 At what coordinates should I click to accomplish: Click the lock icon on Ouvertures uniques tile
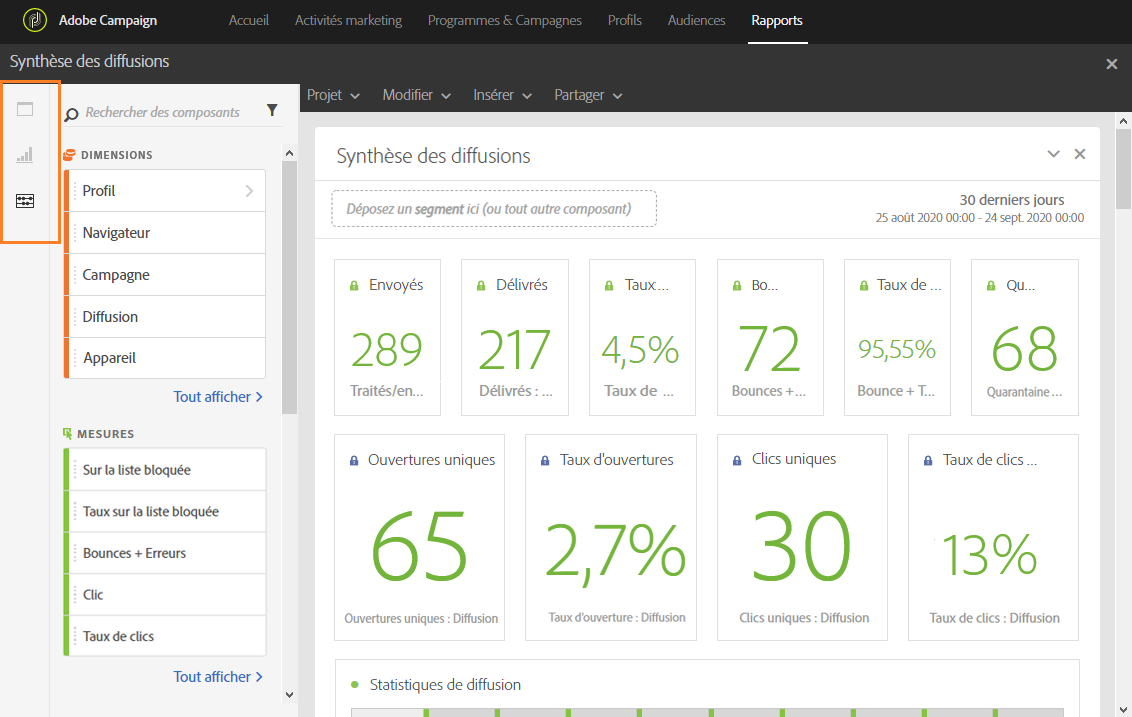(x=353, y=461)
